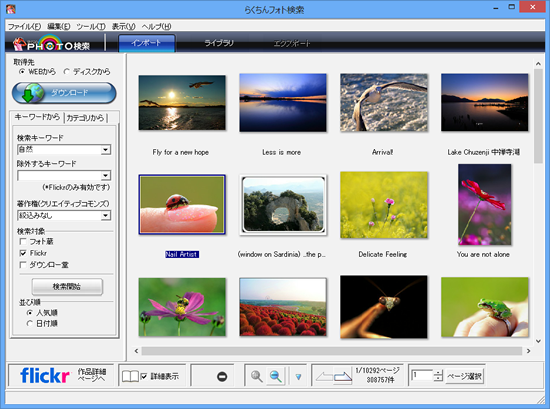Switch to the インポート tab
Screen dimensions: 550x409
147,43
